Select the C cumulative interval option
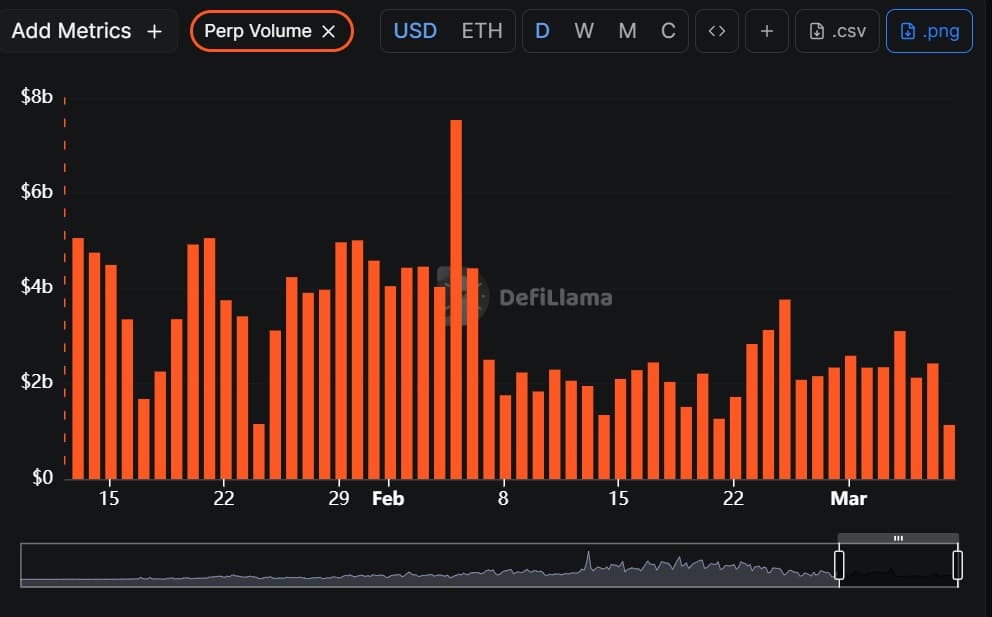Screen dimensions: 992x617 668,31
